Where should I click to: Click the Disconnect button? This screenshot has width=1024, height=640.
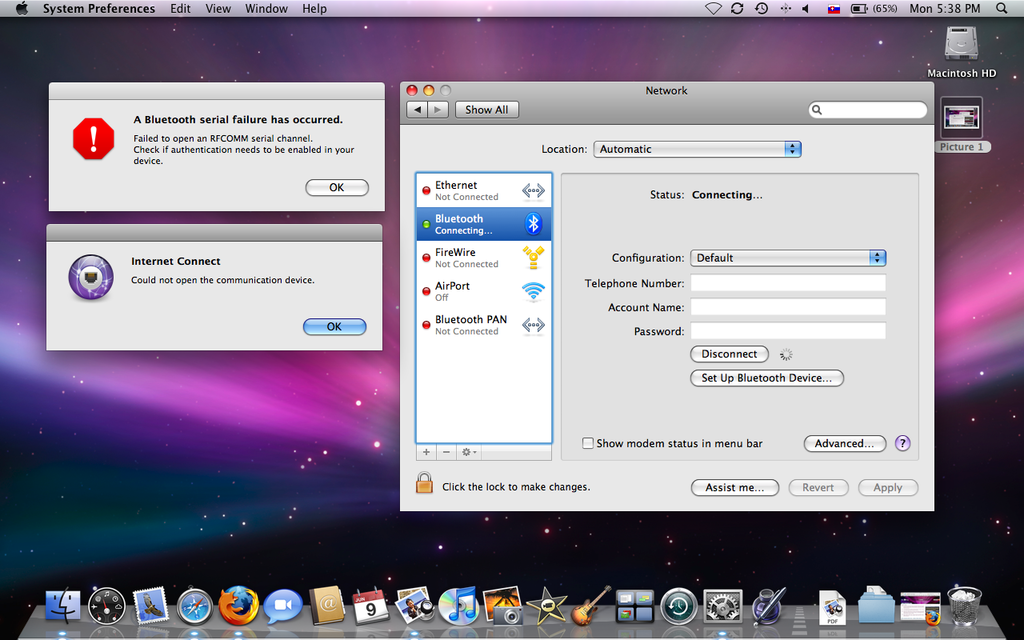(729, 354)
